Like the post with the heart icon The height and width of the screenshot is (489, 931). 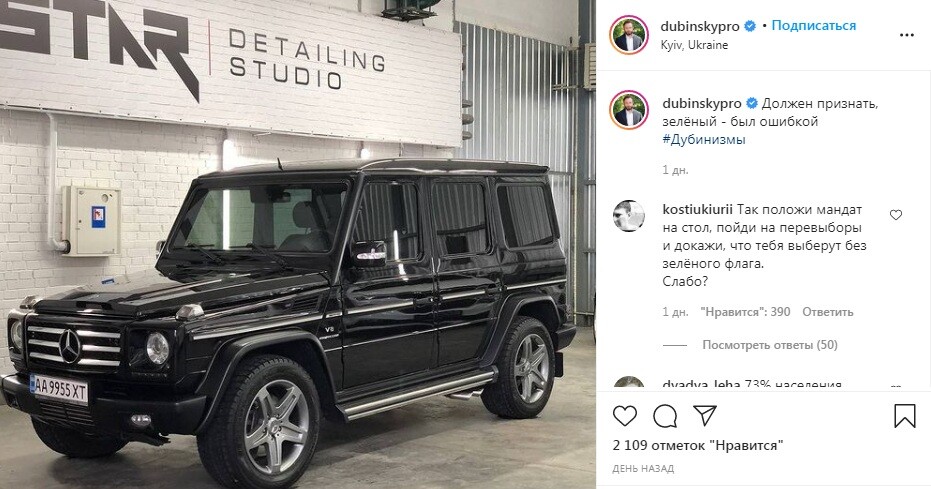coord(625,415)
